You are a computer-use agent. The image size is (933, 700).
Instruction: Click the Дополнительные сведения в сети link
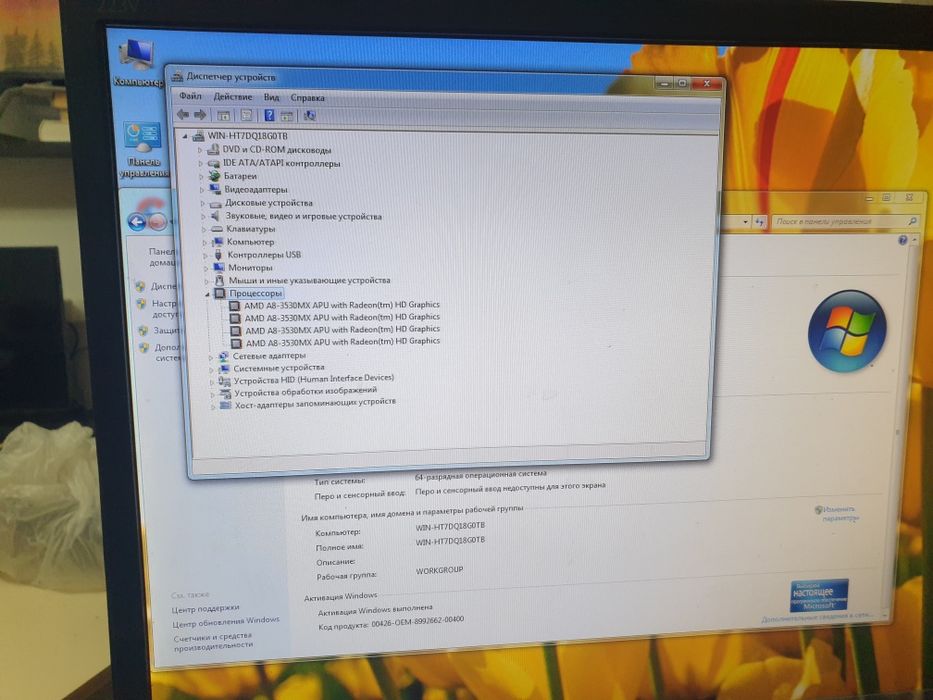817,617
